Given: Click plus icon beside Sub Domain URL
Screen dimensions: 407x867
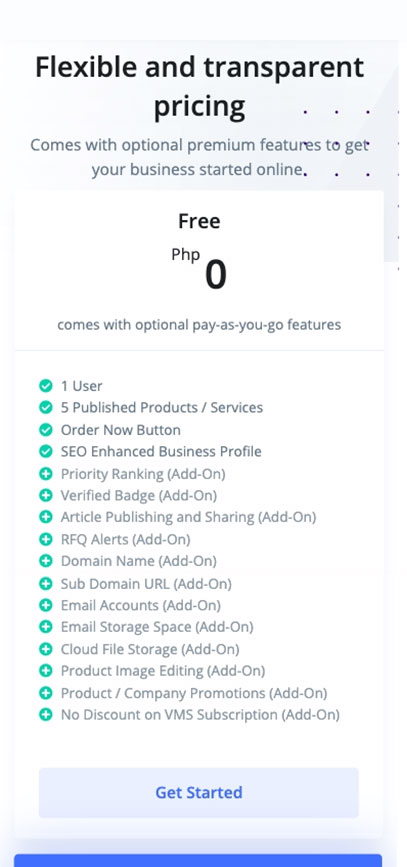Looking at the screenshot, I should [x=45, y=583].
